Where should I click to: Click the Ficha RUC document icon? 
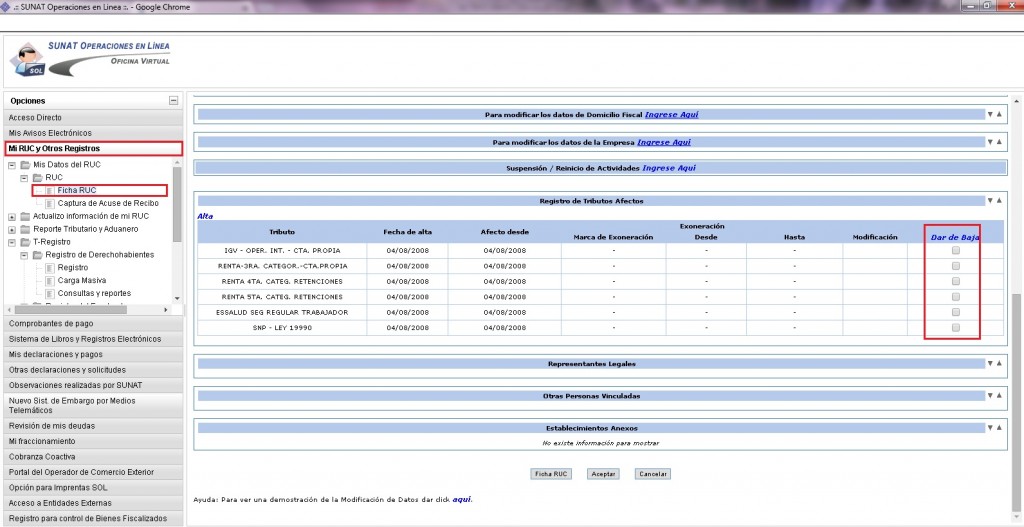click(50, 191)
